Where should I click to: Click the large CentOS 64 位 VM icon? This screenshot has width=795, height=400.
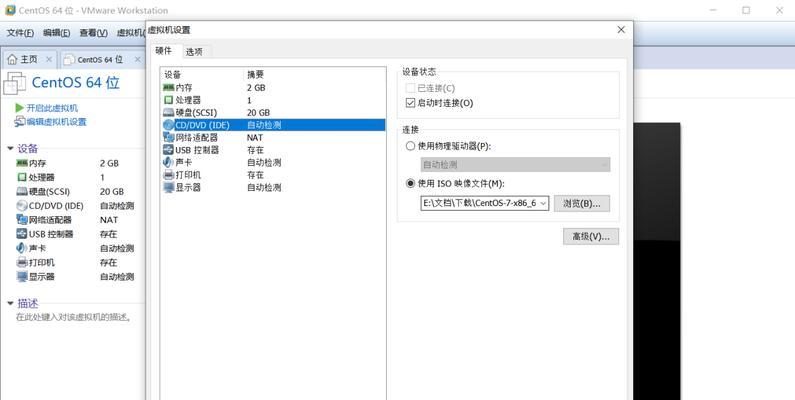(x=15, y=83)
